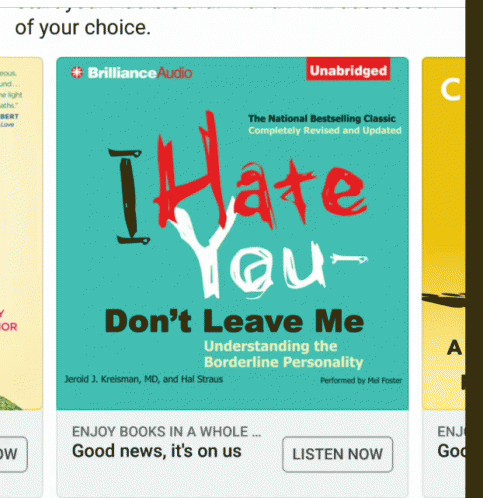Click the dark brown side panel on right

(474, 249)
